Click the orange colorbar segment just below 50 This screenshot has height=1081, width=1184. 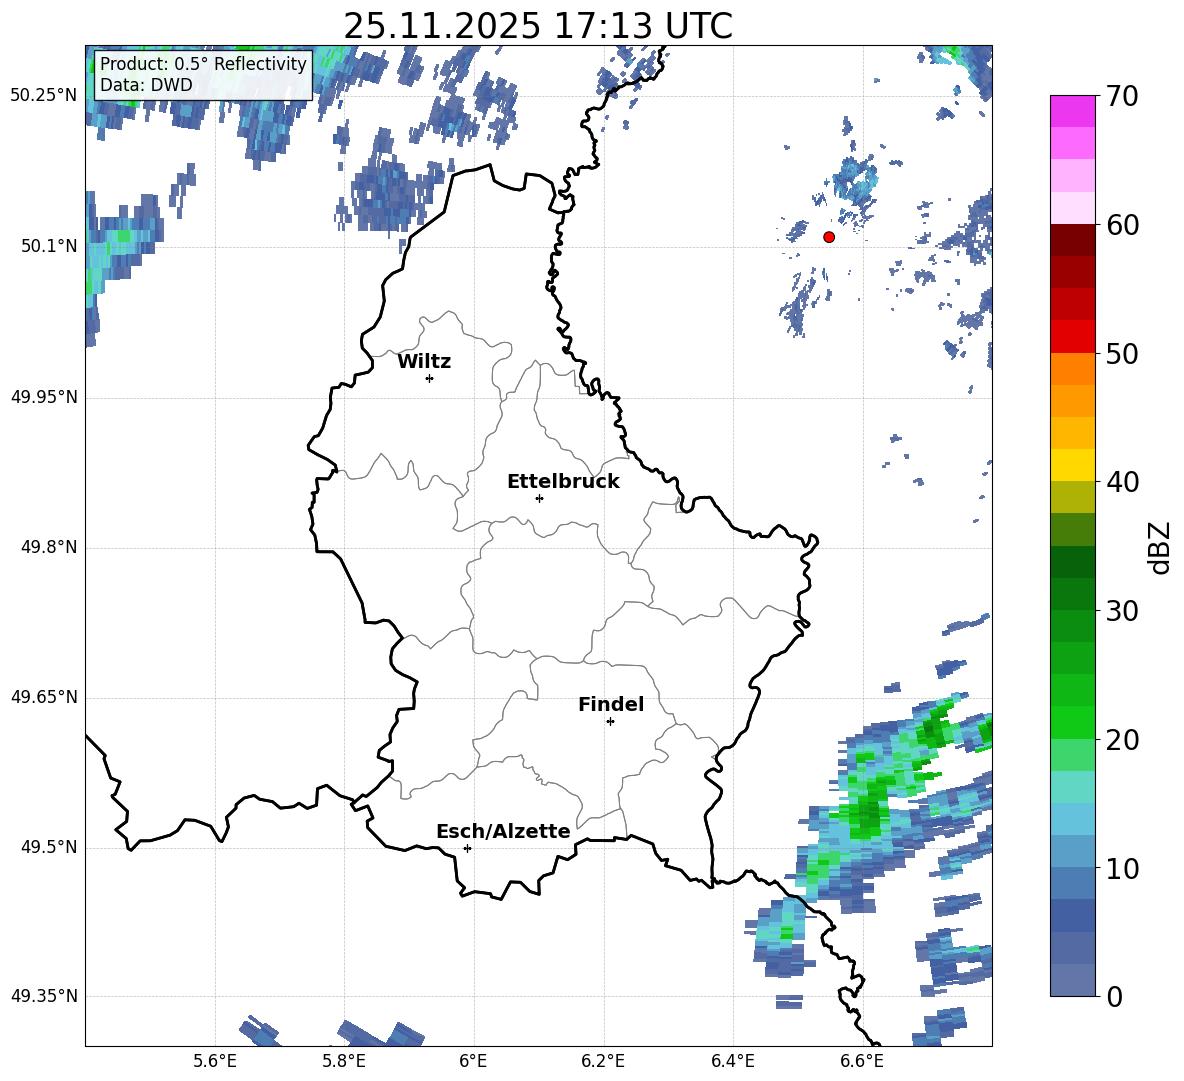[1072, 369]
